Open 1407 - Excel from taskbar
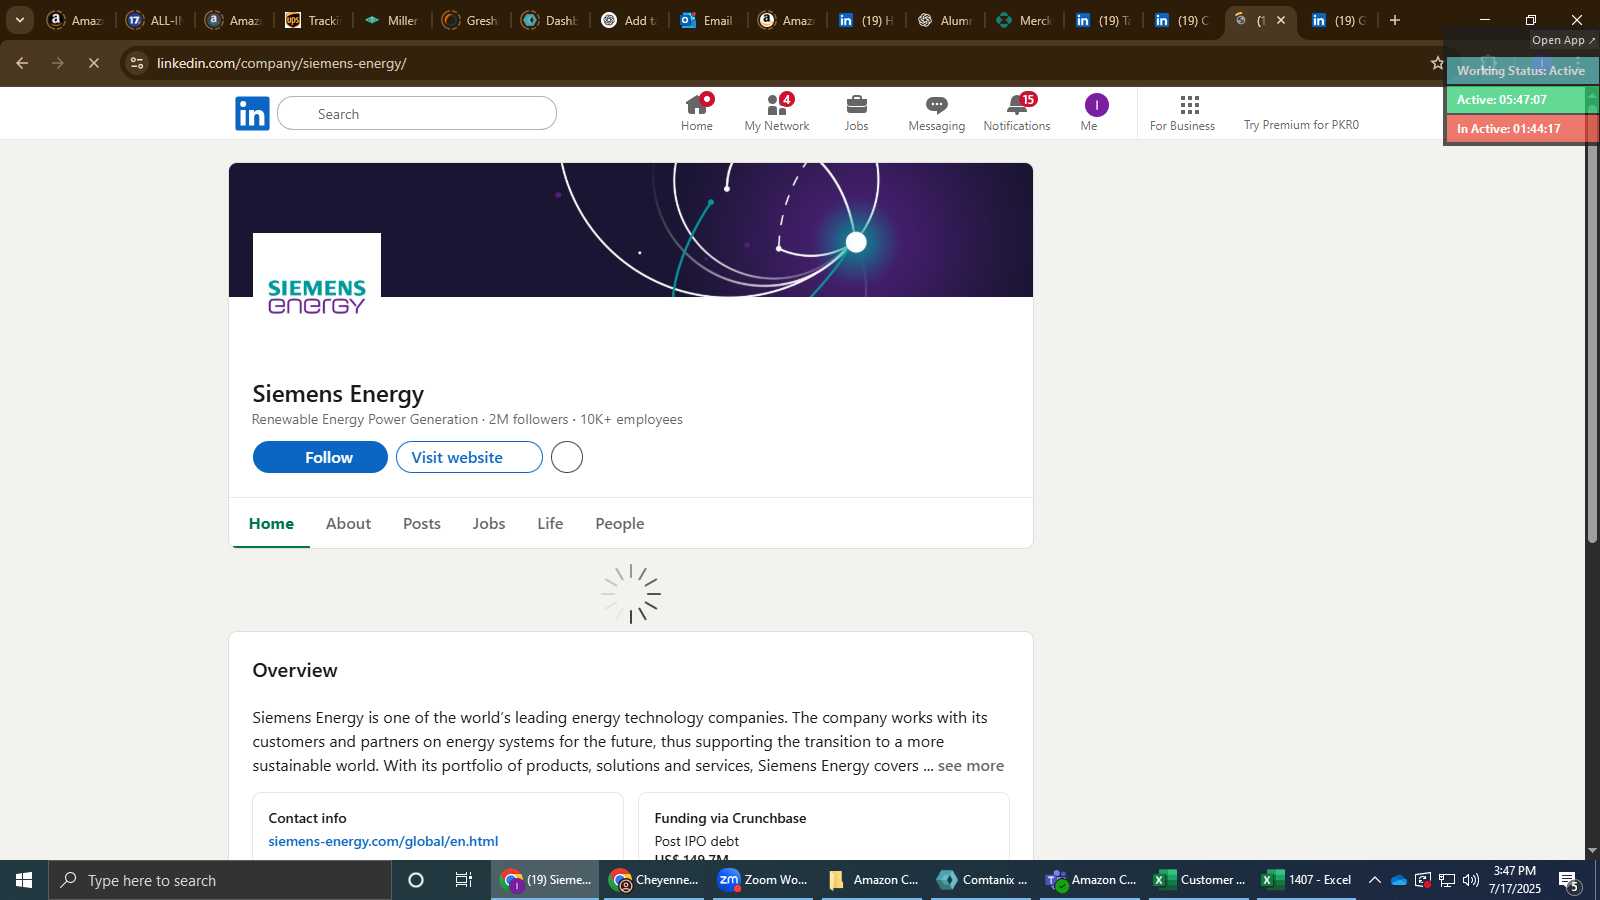Image resolution: width=1600 pixels, height=900 pixels. [x=1308, y=880]
